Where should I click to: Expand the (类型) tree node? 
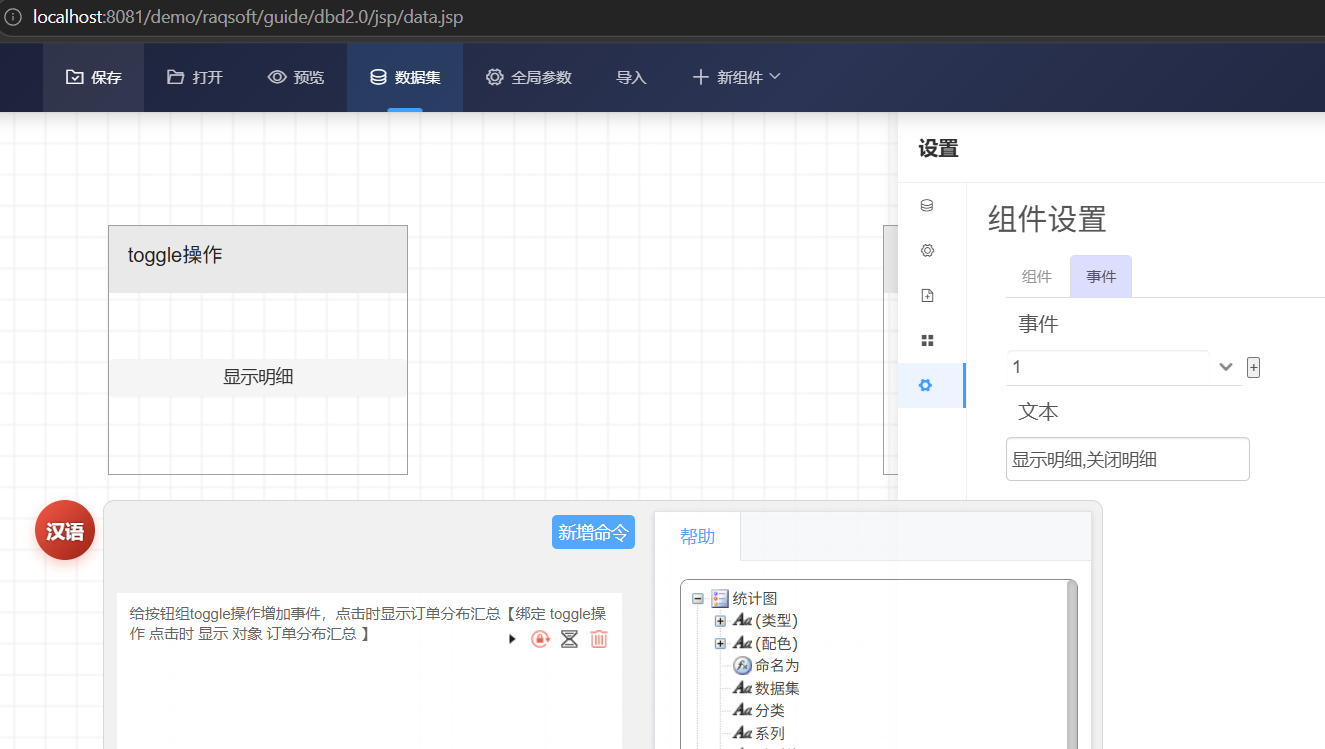click(720, 621)
